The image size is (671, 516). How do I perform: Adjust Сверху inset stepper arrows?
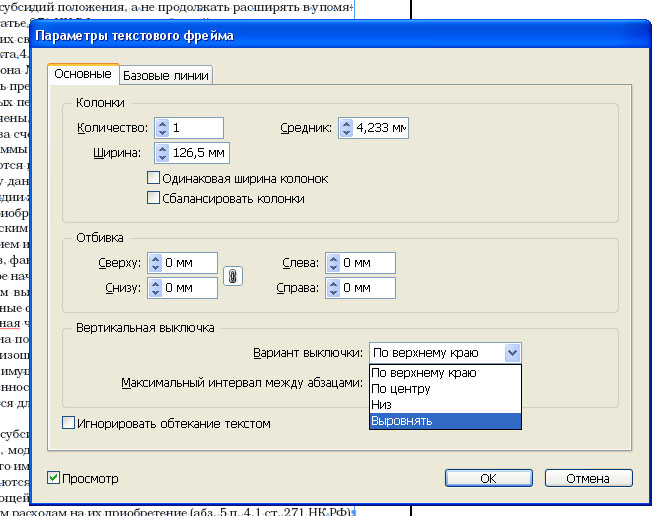click(155, 263)
